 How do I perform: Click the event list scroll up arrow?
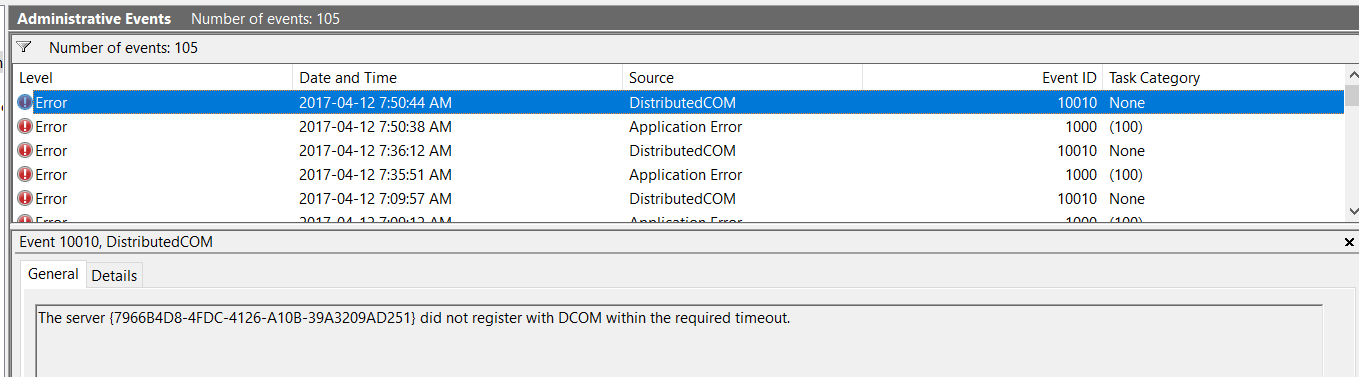tap(1352, 75)
